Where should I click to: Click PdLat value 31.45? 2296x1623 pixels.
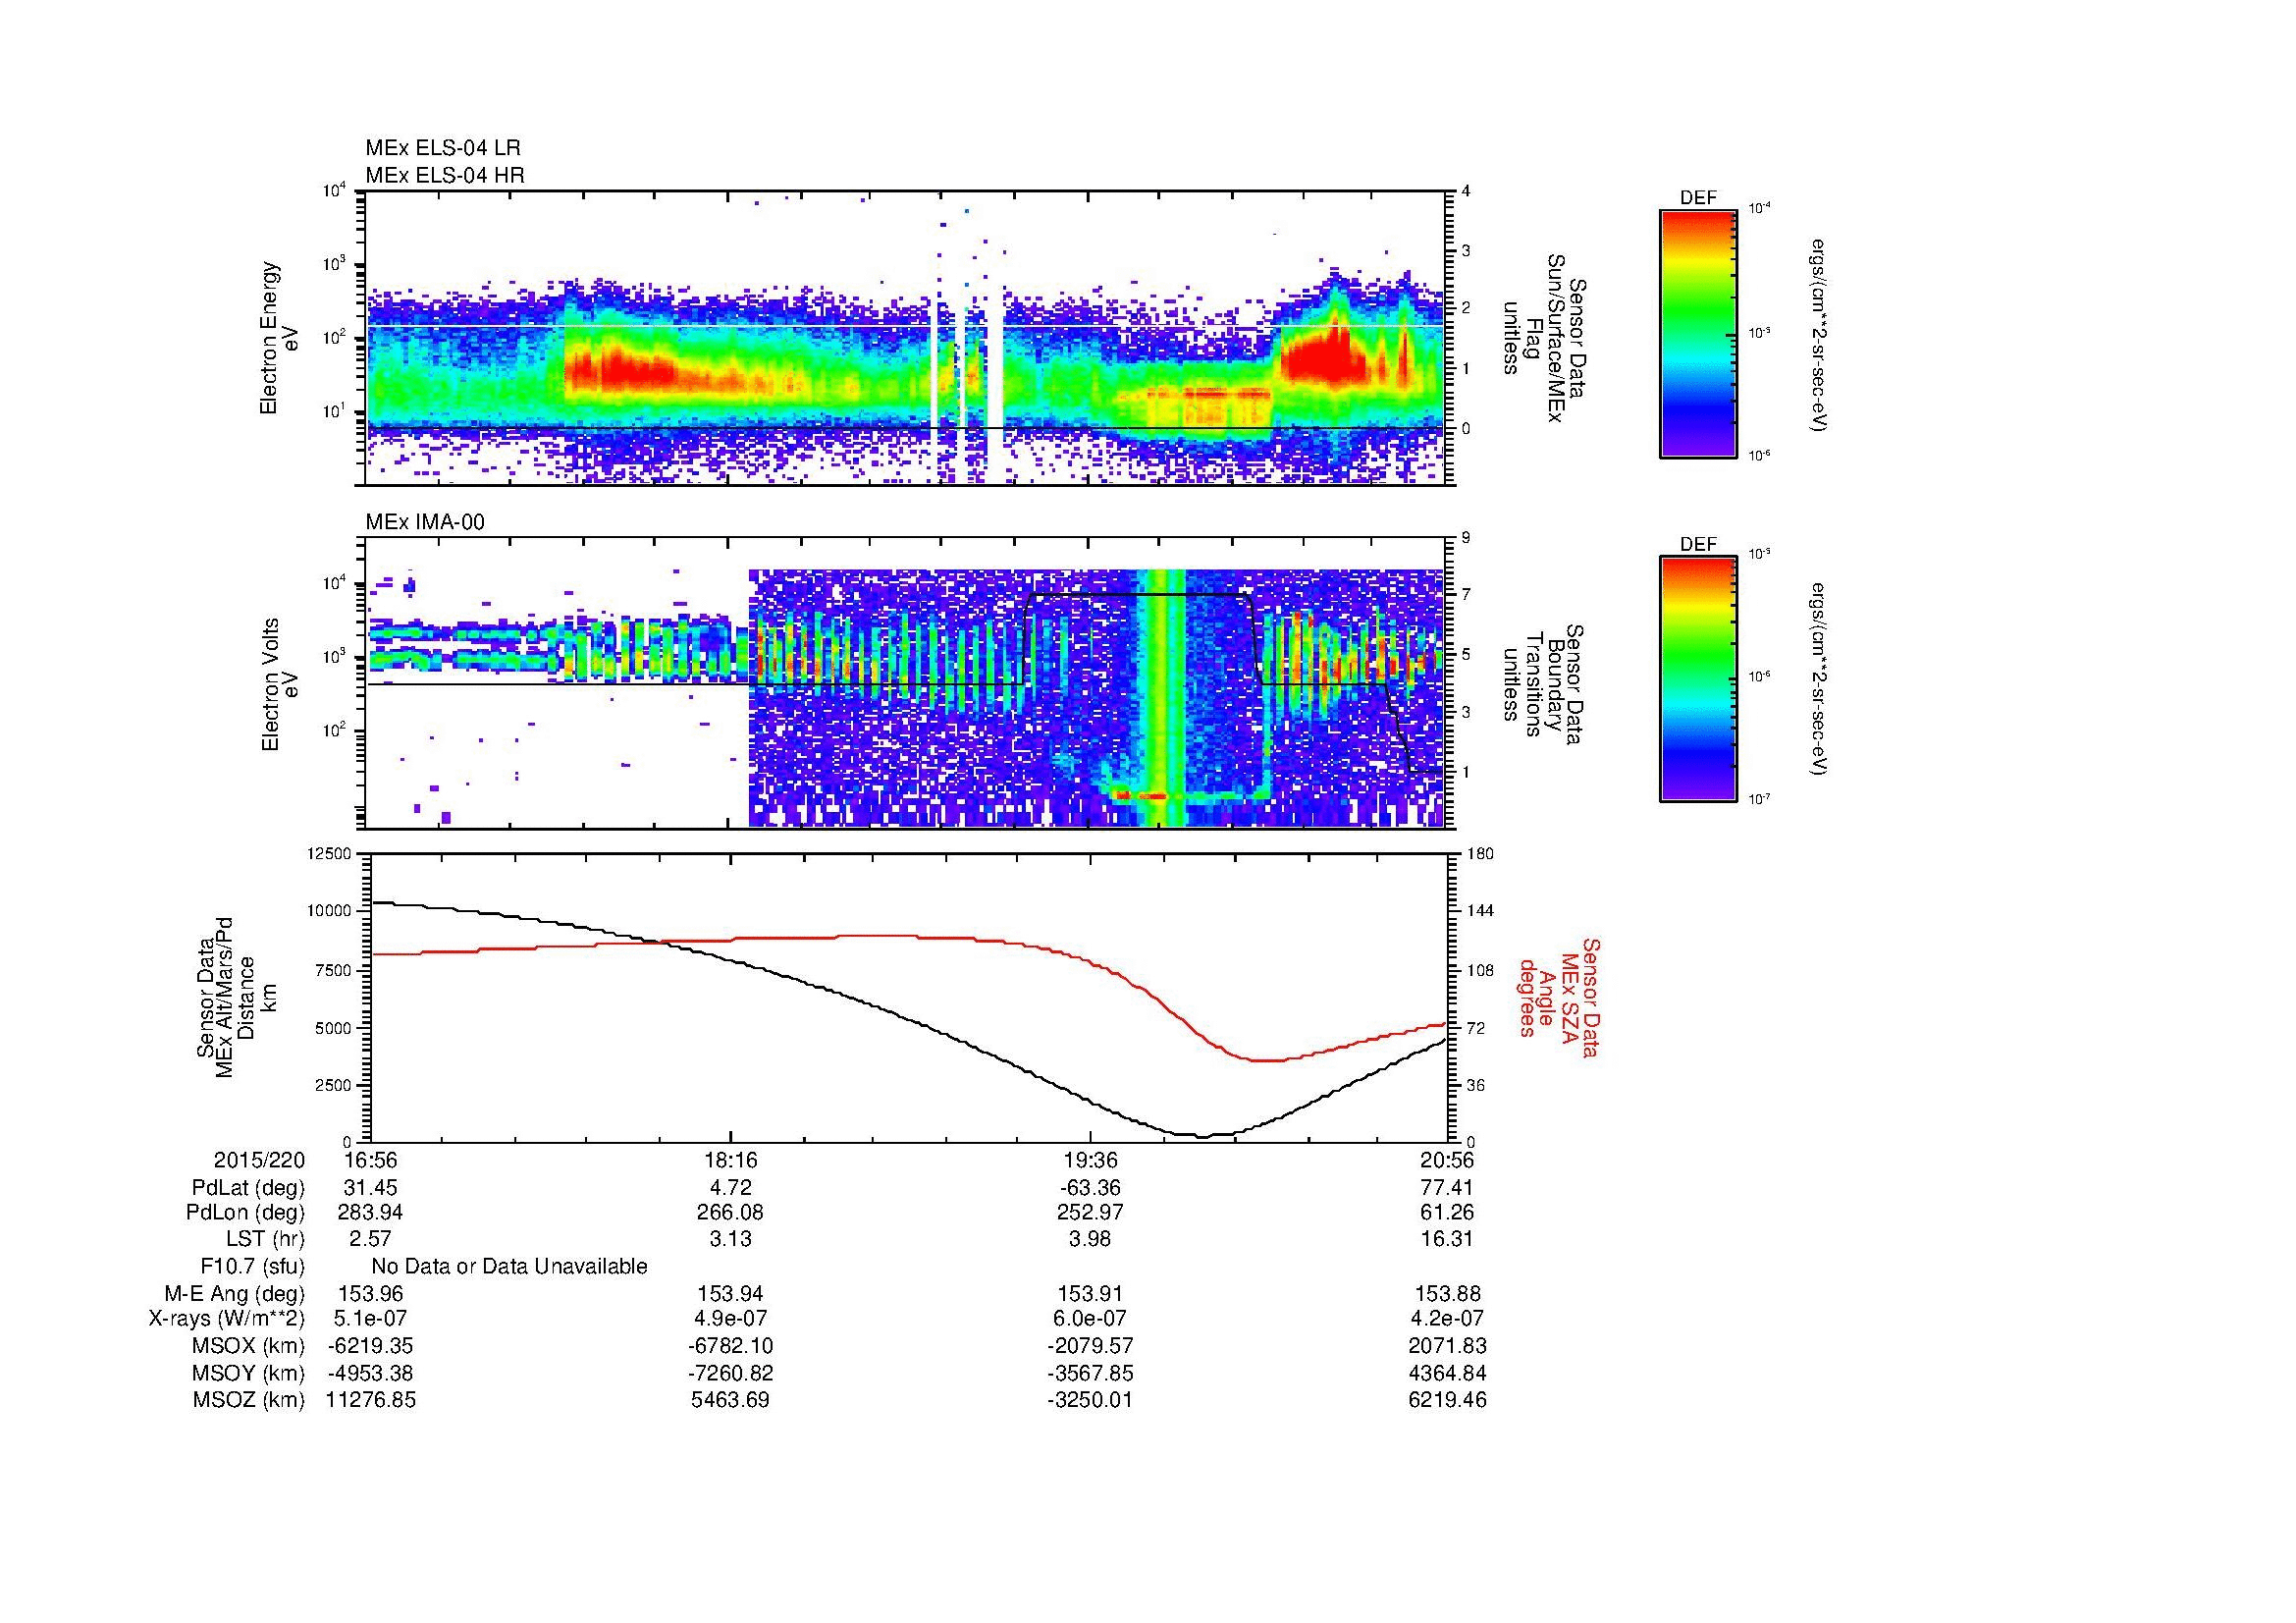[371, 1188]
